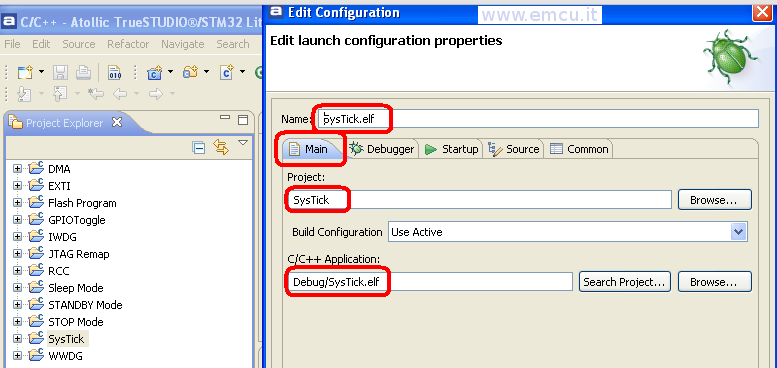Click the Name field containing SysTick.elf
Screen dimensions: 777x368
tap(538, 119)
